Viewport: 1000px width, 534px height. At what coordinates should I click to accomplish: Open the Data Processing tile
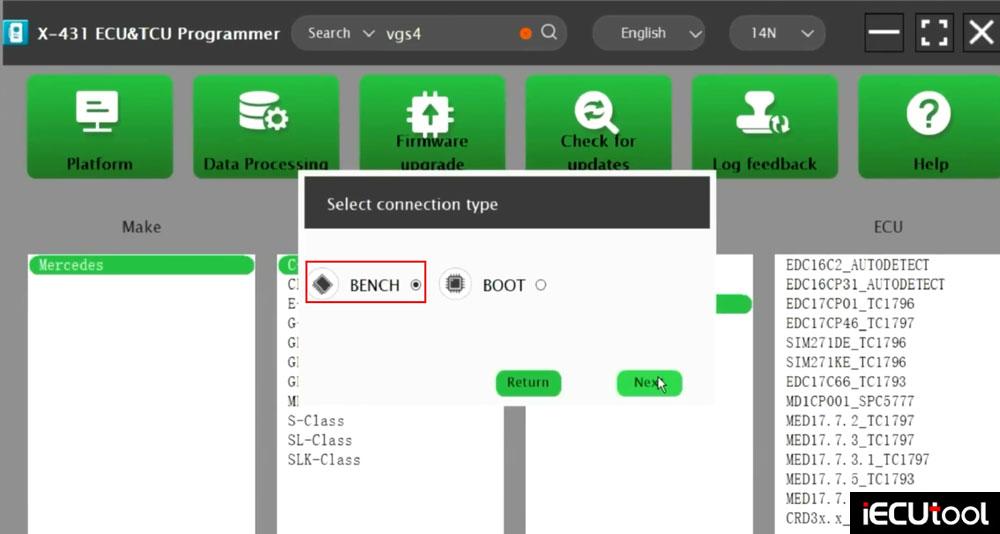[265, 127]
